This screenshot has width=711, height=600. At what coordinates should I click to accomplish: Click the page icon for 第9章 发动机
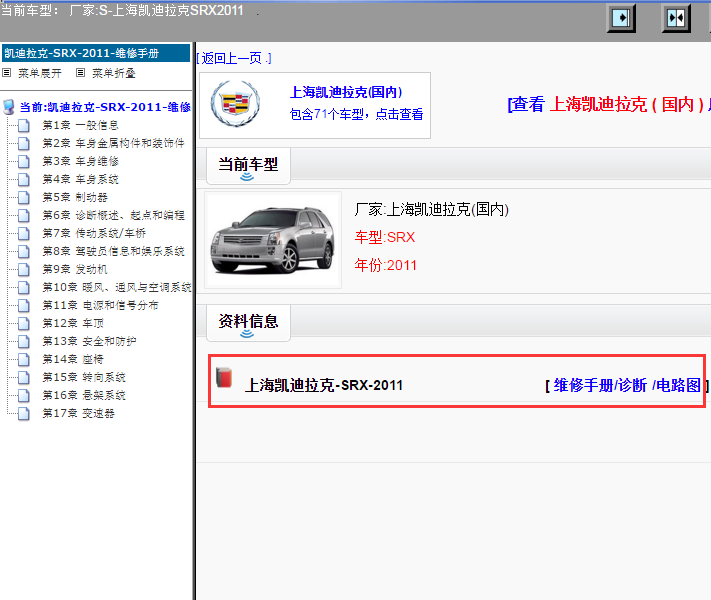[24, 269]
